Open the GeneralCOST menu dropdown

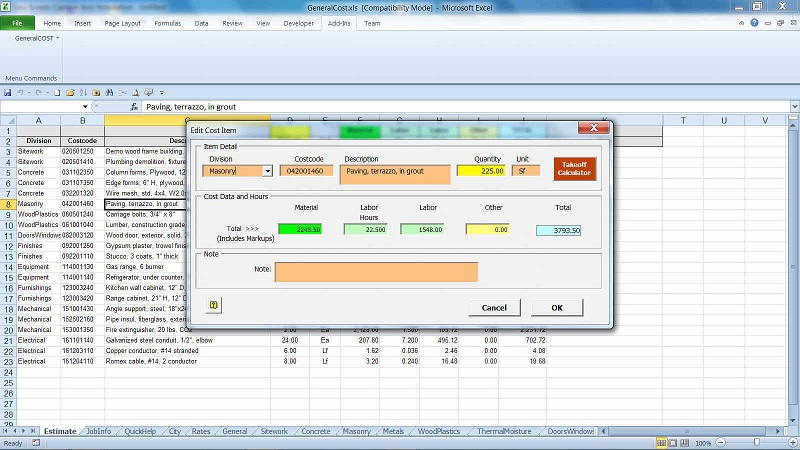click(x=37, y=38)
